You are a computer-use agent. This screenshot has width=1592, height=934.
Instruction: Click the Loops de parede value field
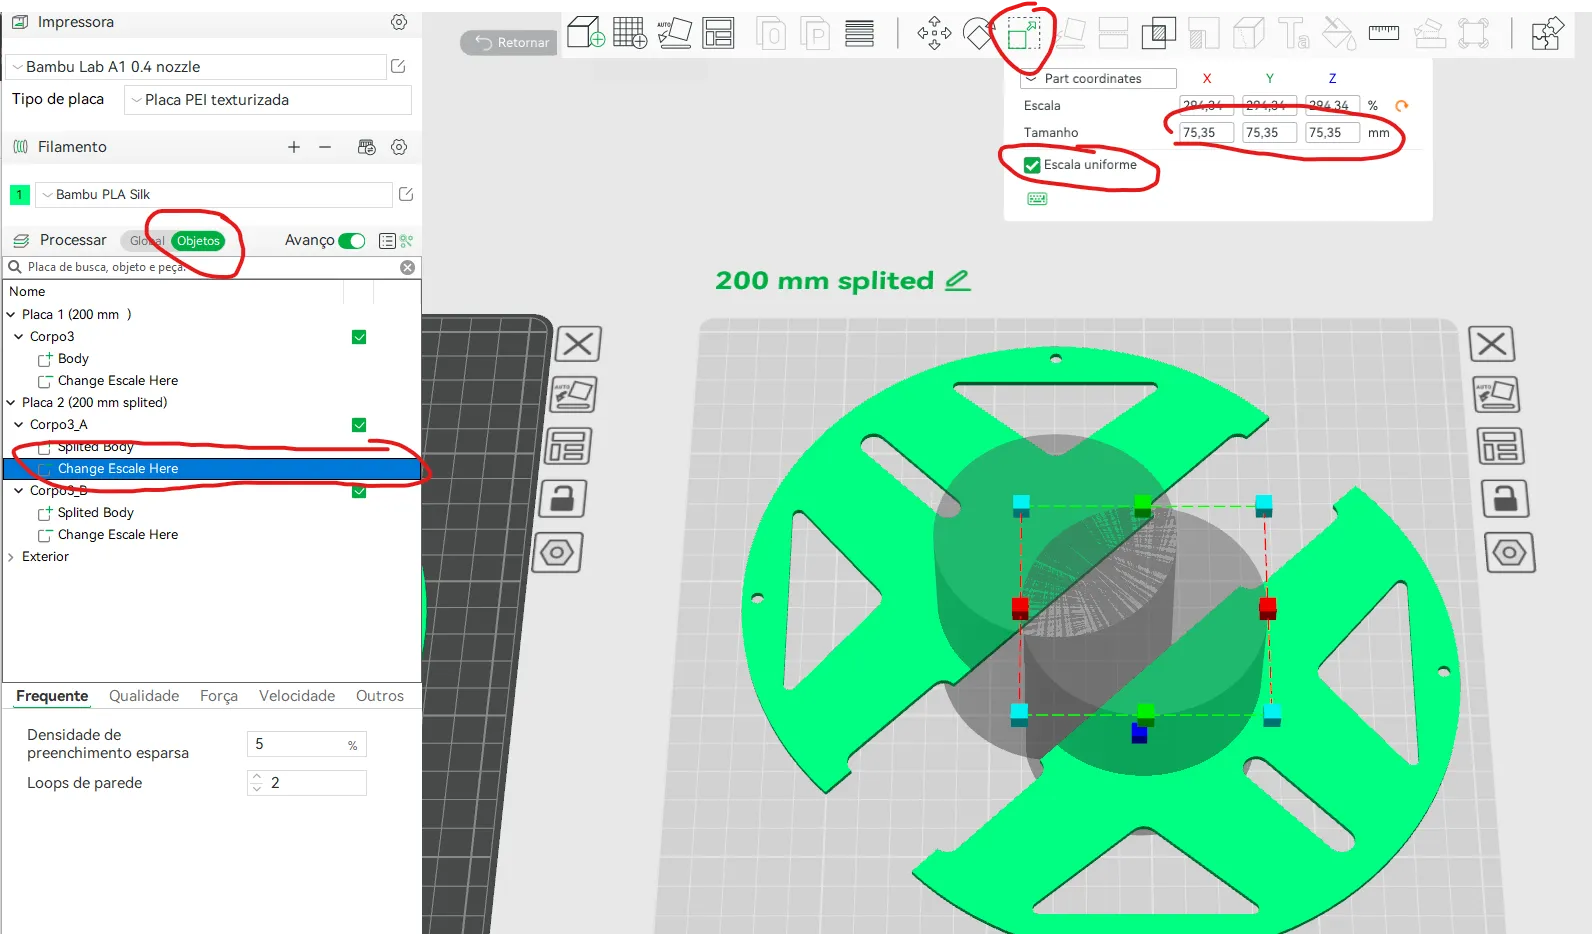(x=307, y=783)
